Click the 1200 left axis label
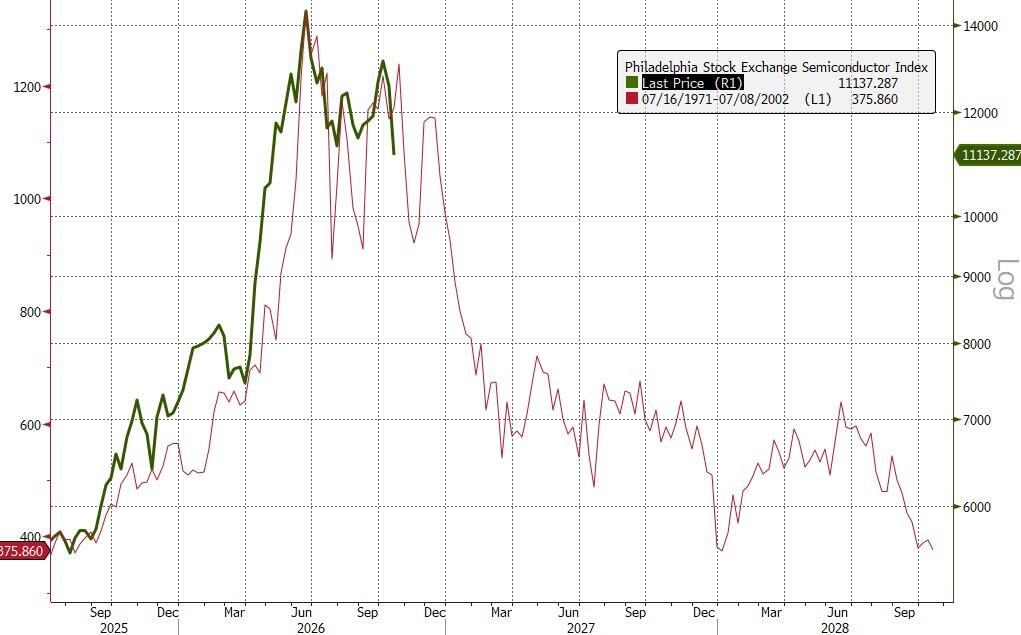Viewport: 1021px width, 635px height. 27,87
